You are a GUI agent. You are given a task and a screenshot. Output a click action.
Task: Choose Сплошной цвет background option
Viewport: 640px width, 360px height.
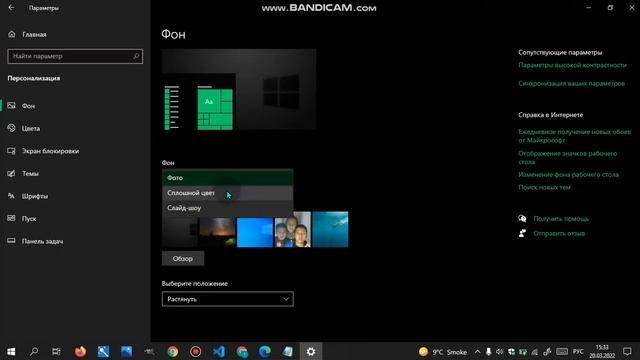coord(227,193)
